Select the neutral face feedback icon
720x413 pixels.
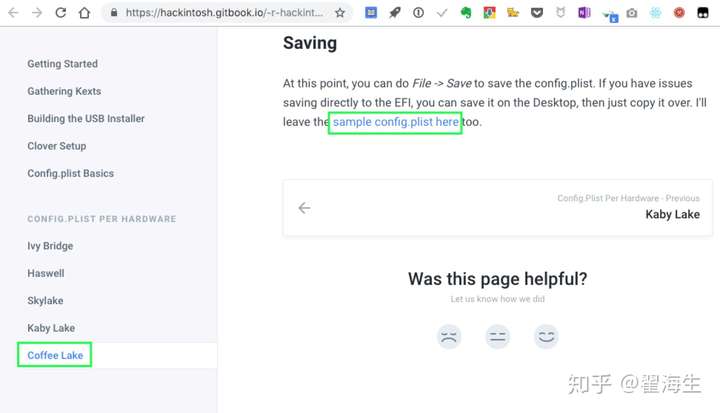click(497, 337)
